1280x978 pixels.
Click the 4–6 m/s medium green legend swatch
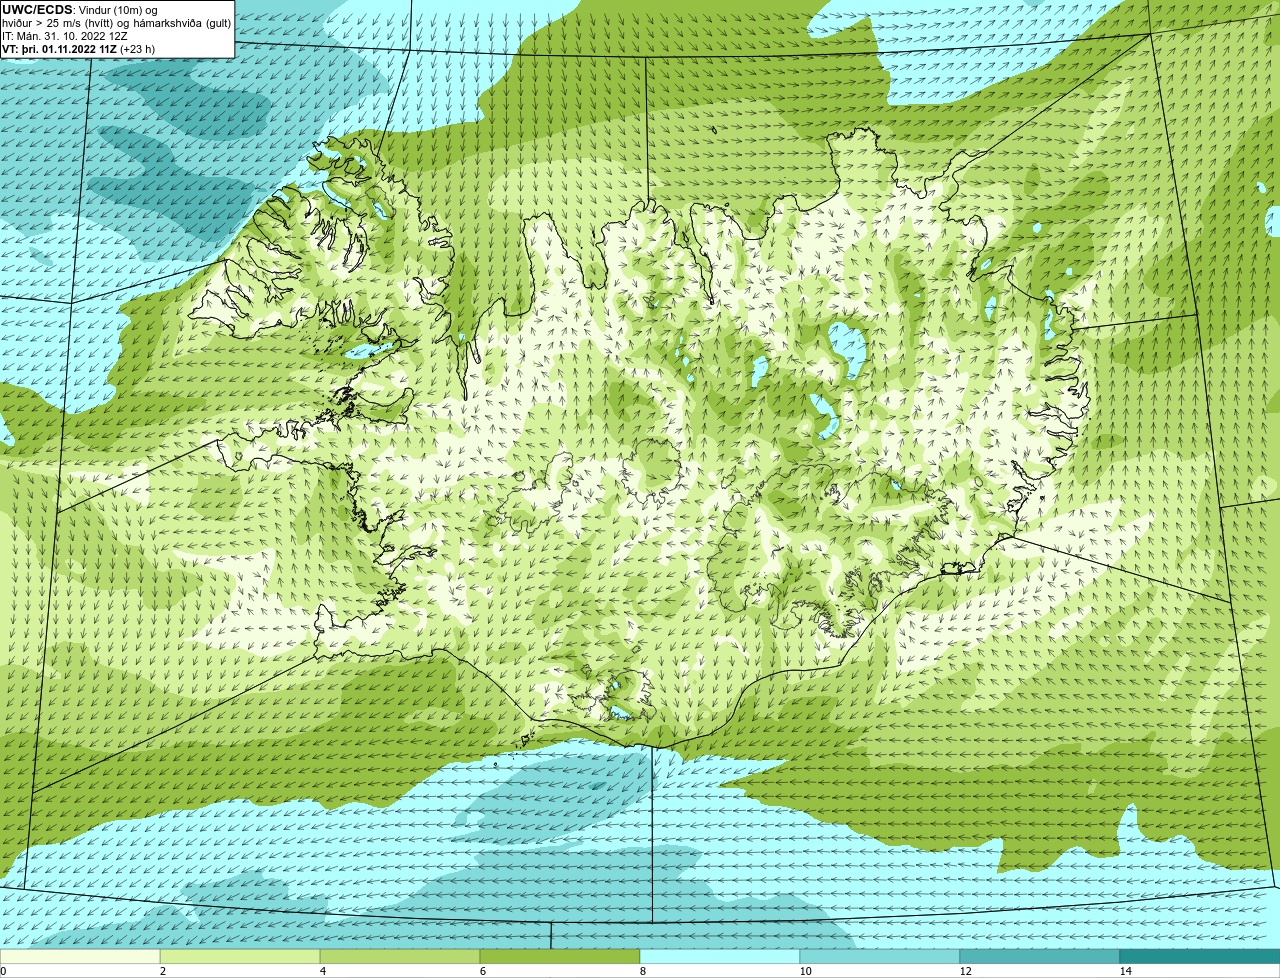[400, 957]
